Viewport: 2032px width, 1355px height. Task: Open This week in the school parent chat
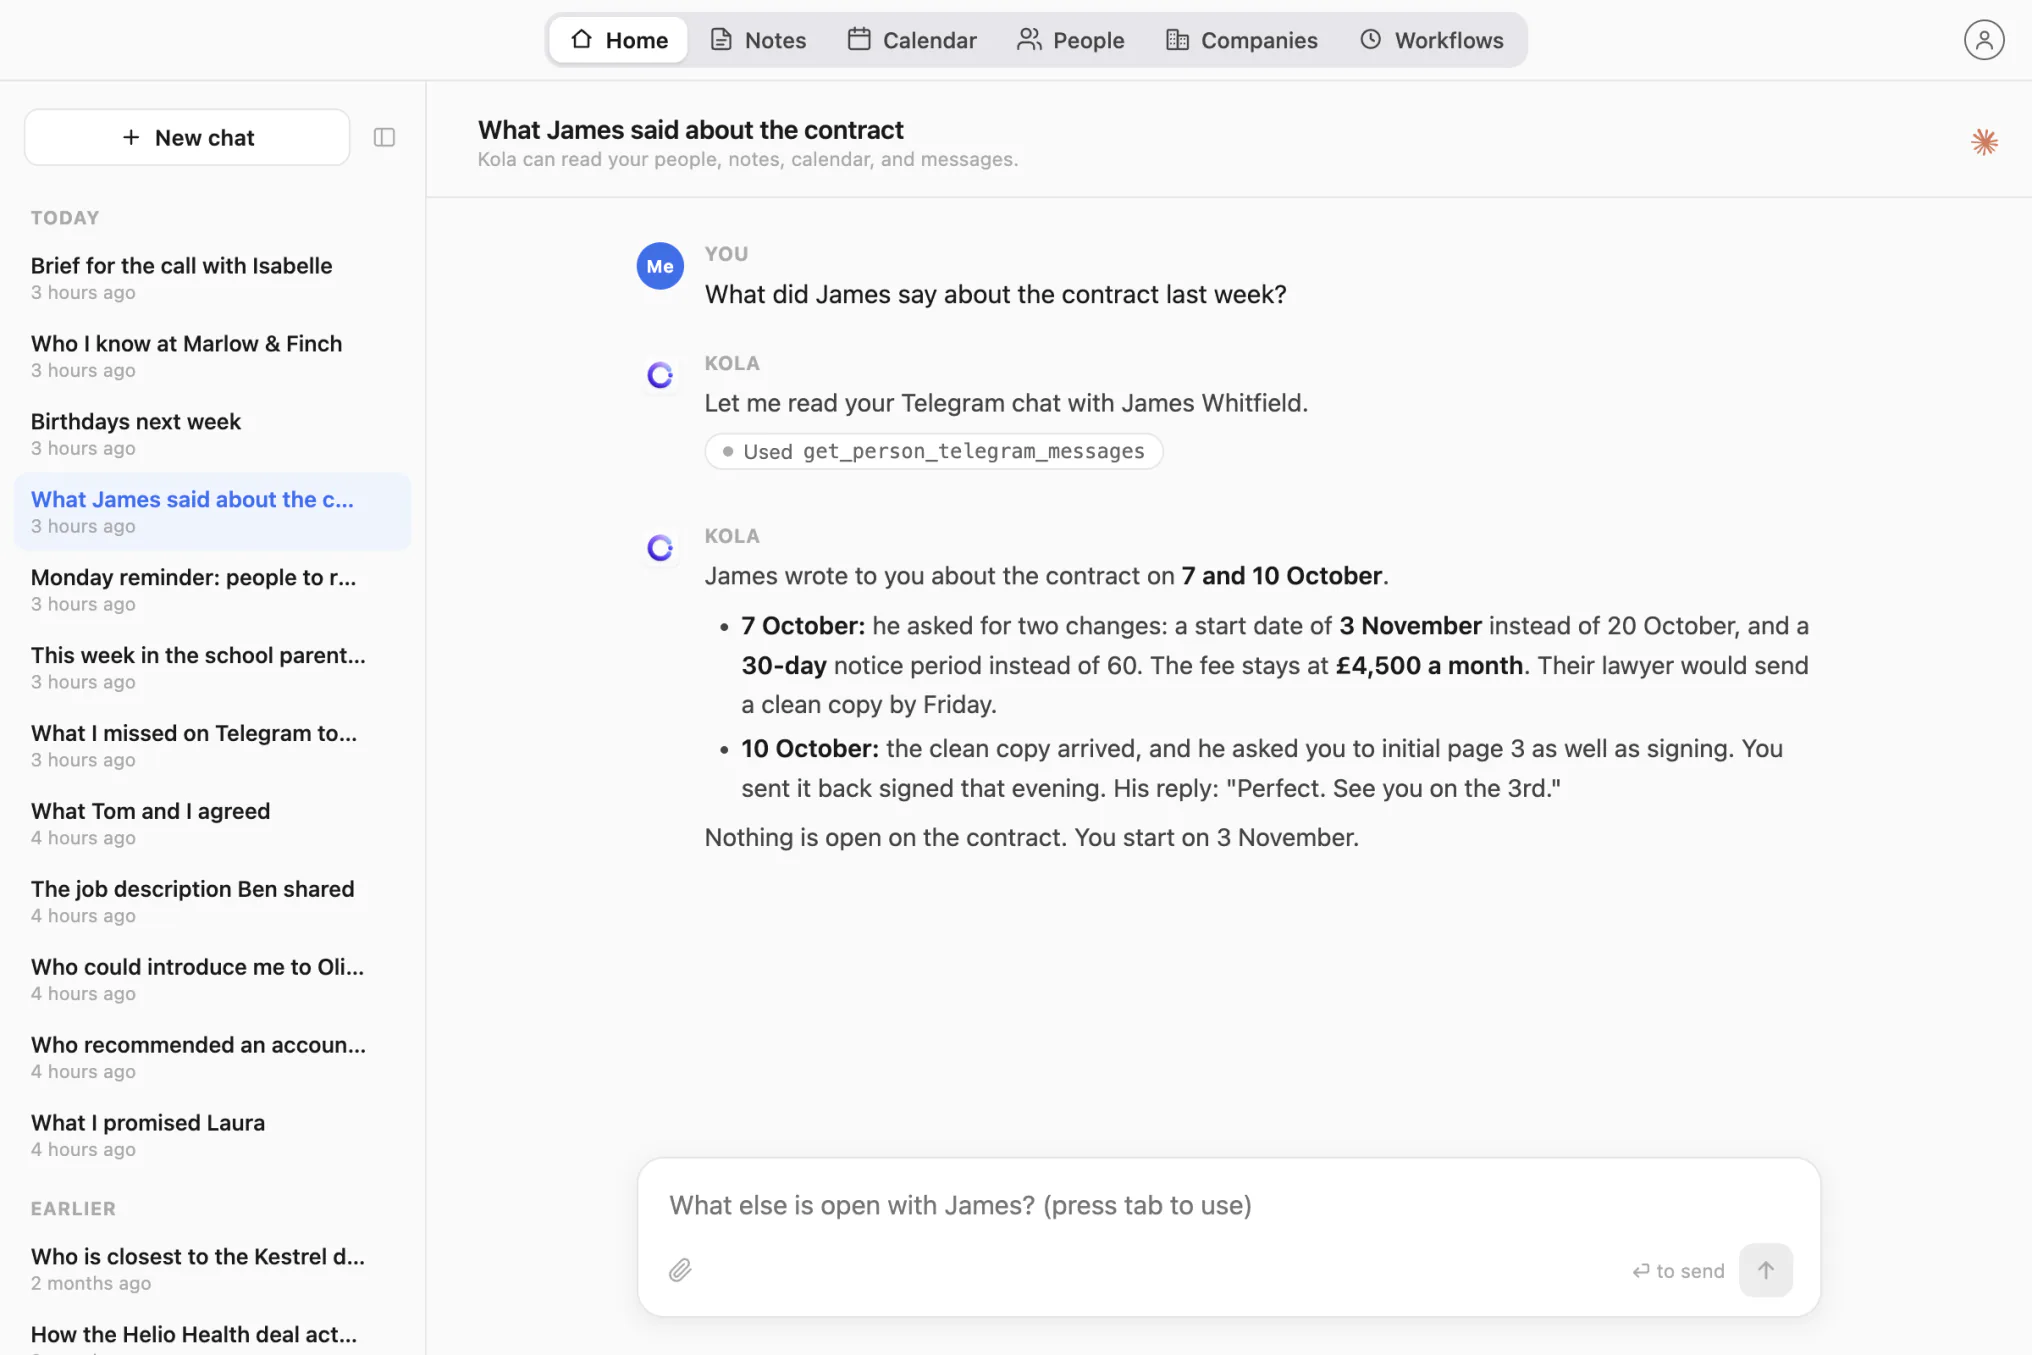coord(212,668)
